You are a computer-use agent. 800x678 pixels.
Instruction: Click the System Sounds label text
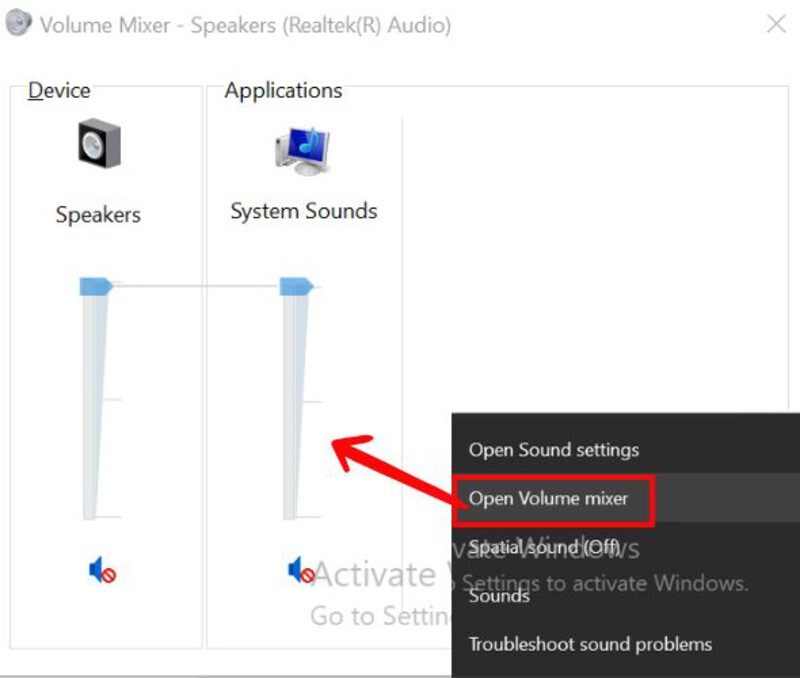point(303,211)
